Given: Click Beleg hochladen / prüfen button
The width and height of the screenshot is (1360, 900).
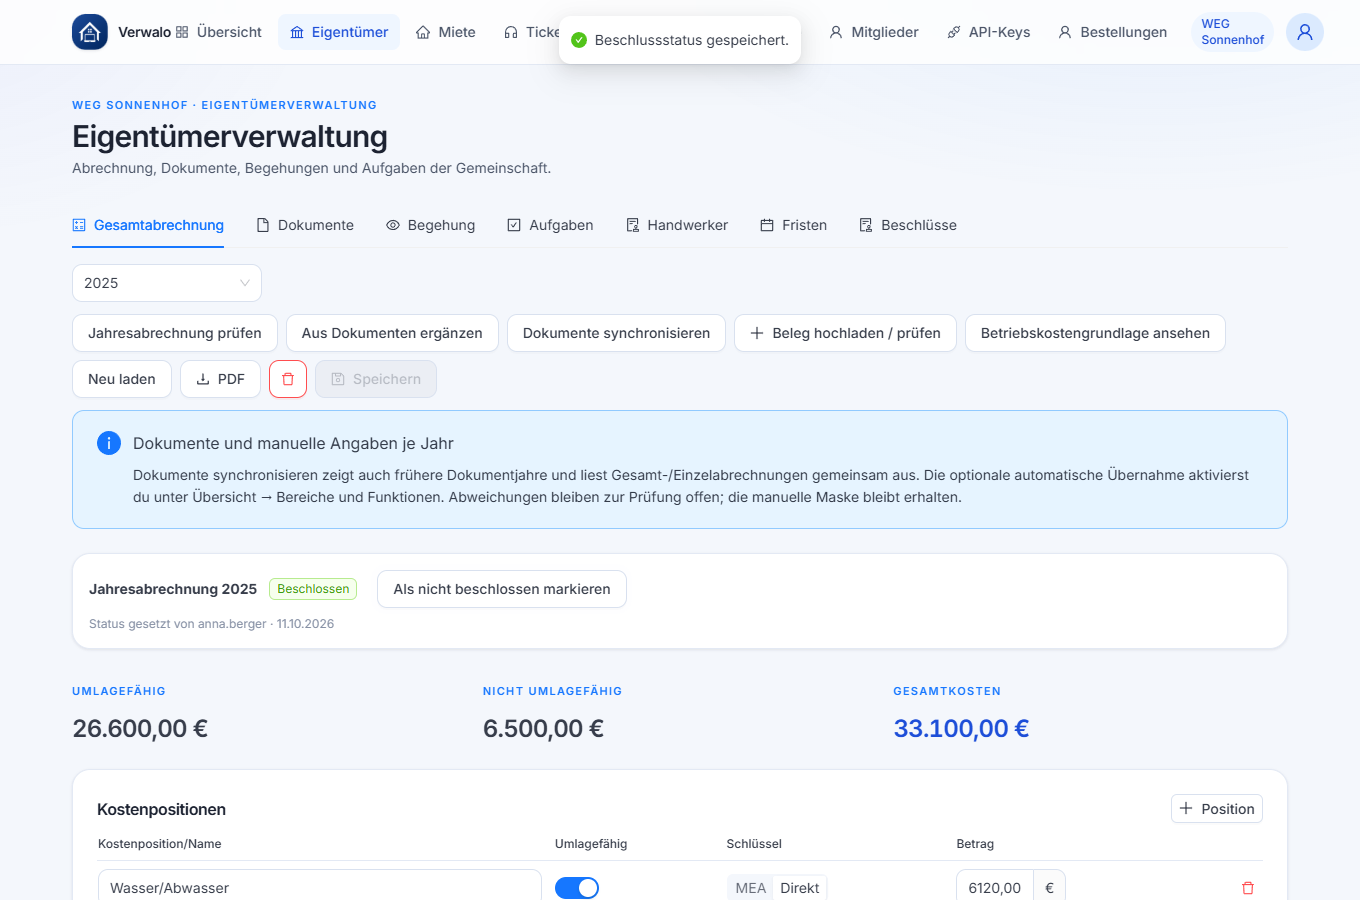Looking at the screenshot, I should tap(845, 333).
